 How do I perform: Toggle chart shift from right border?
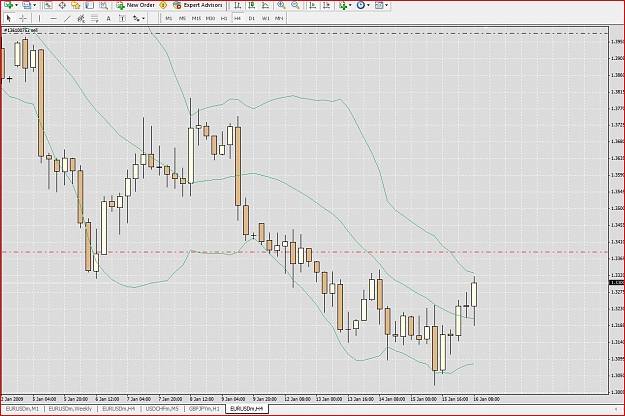coord(327,5)
